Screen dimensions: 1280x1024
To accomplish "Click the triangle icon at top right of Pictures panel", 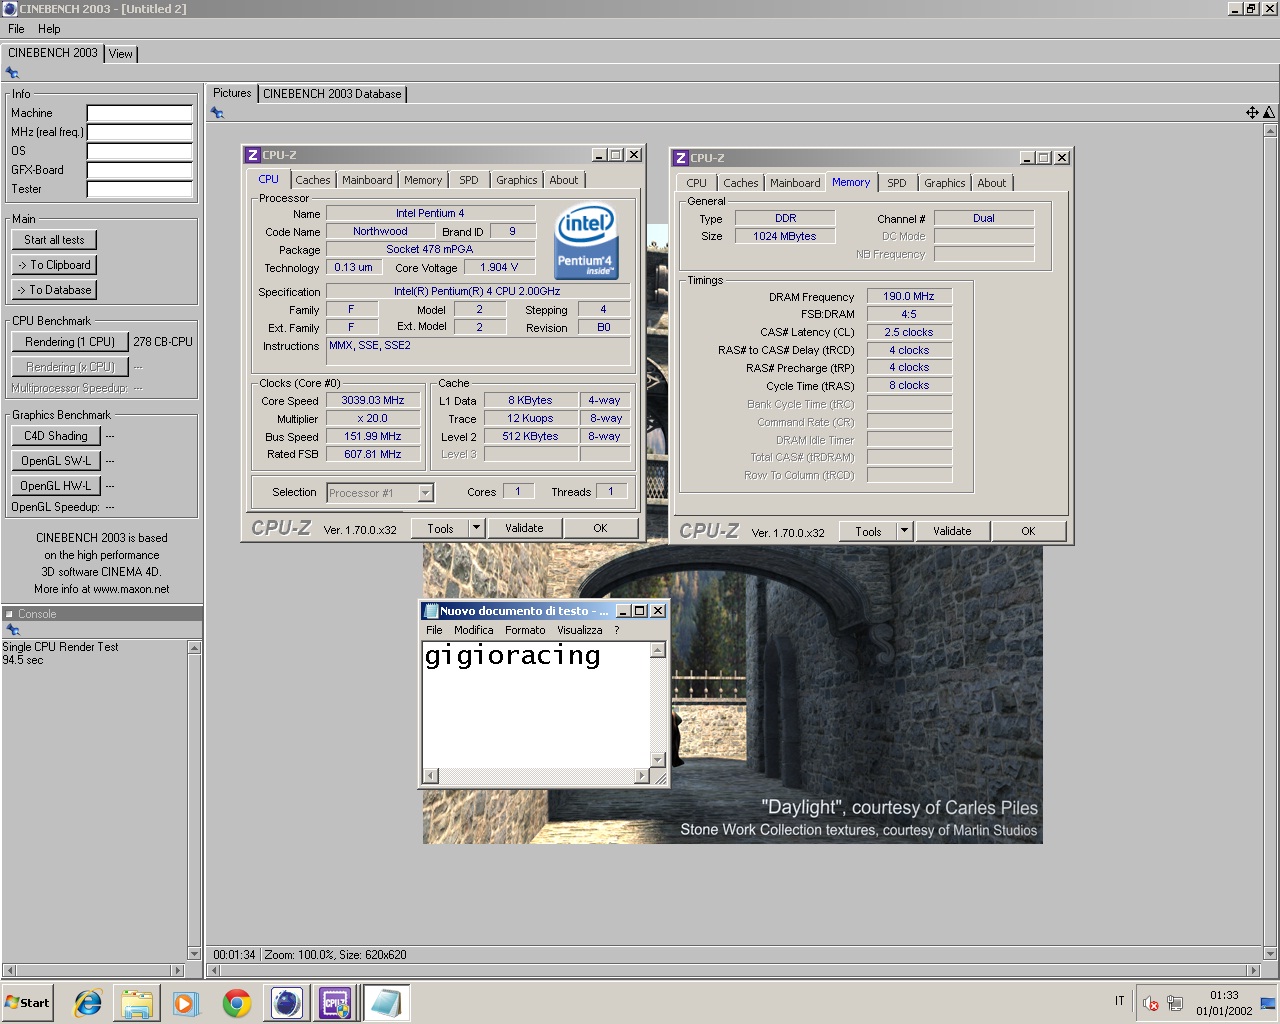I will tap(1269, 113).
